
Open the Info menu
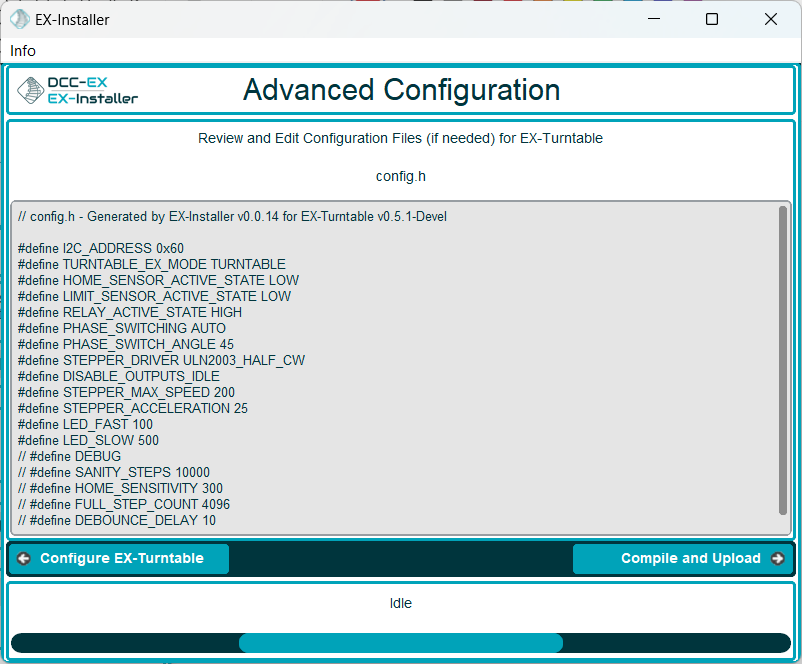(x=23, y=51)
